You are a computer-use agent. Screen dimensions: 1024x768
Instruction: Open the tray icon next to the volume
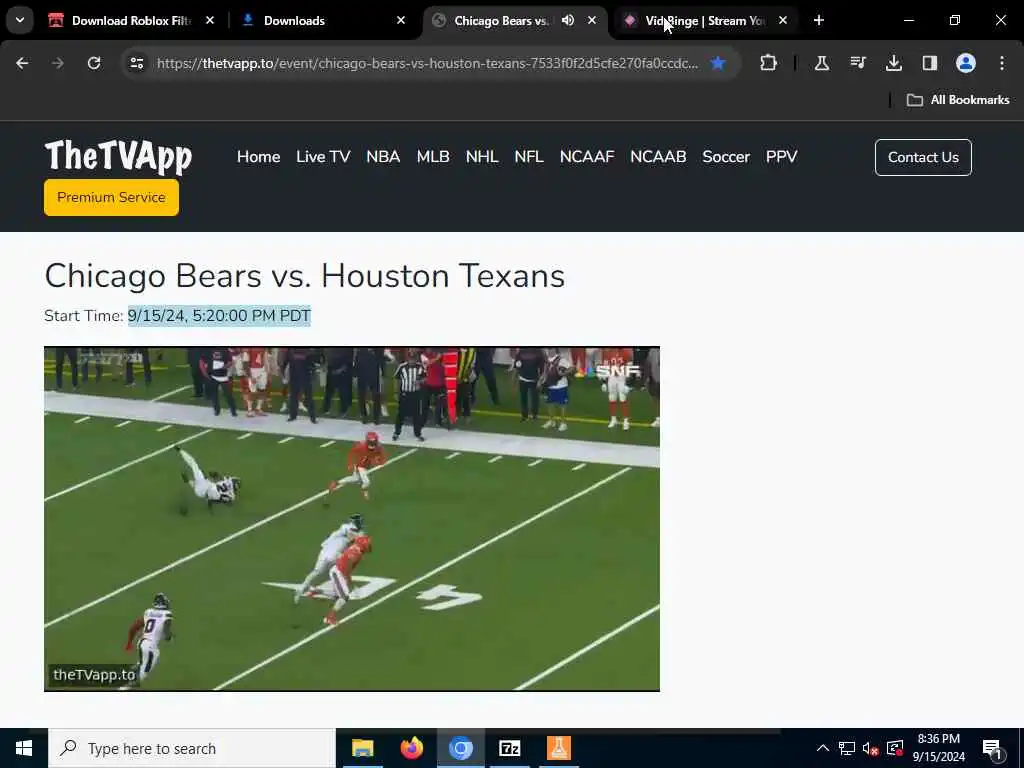pos(894,748)
